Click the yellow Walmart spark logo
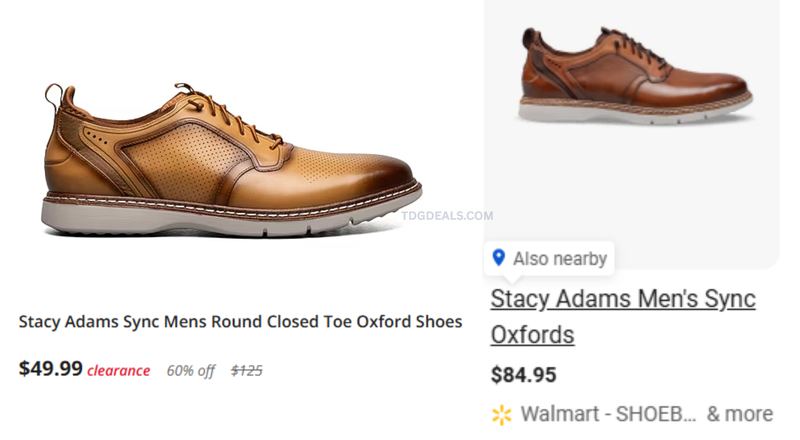 pyautogui.click(x=502, y=414)
